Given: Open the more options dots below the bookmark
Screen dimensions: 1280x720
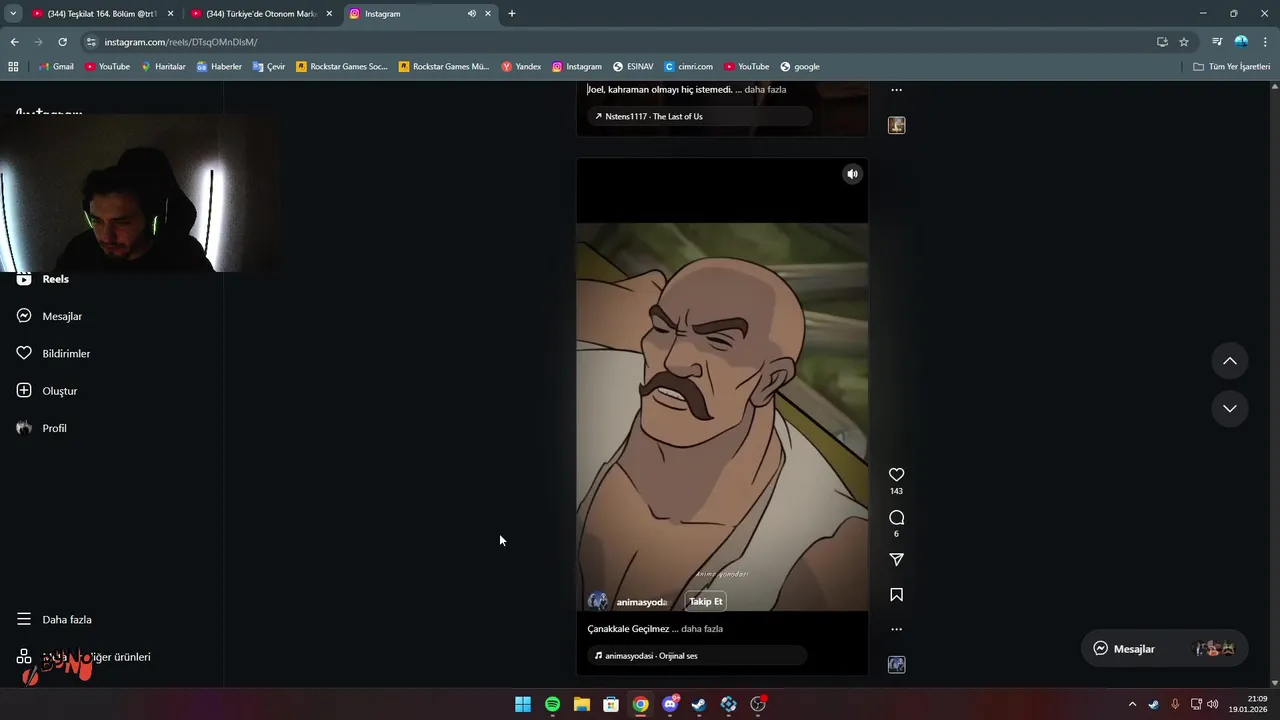Looking at the screenshot, I should 896,629.
